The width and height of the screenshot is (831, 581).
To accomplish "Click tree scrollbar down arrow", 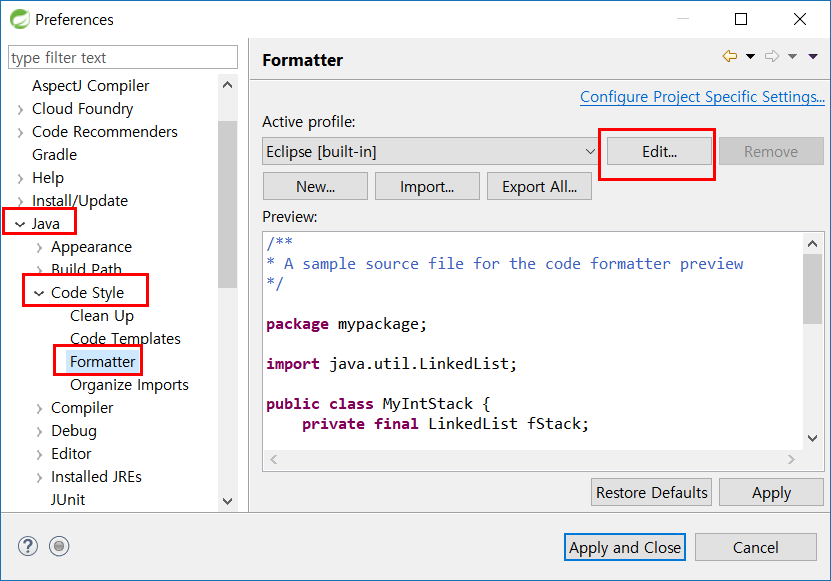I will pyautogui.click(x=227, y=501).
